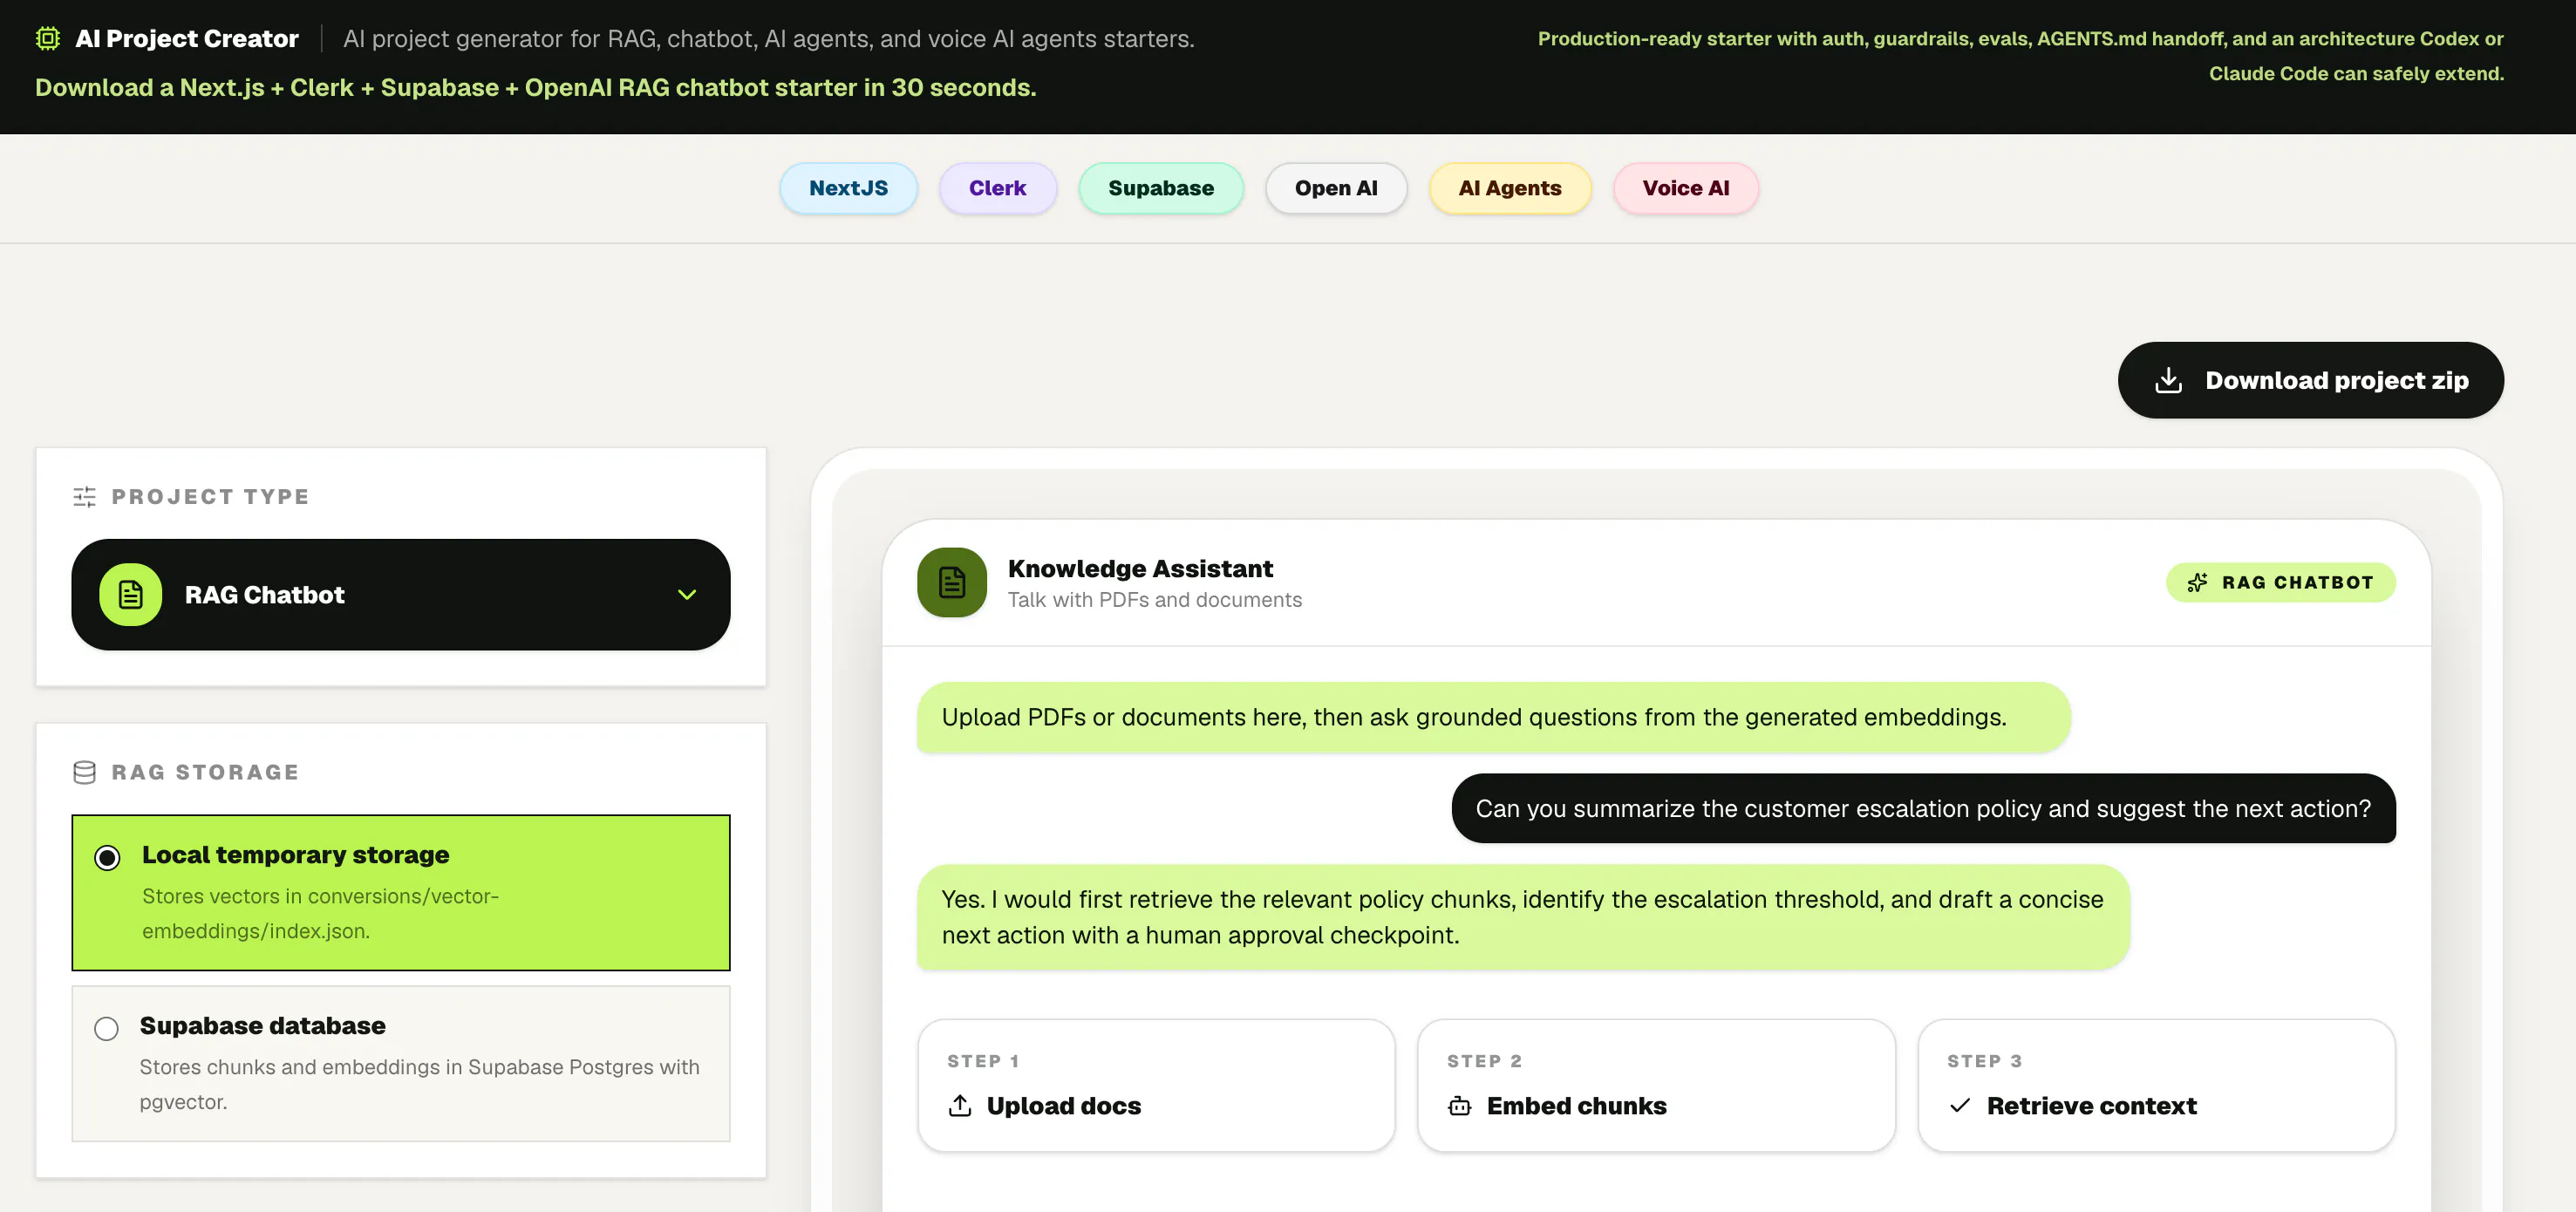Click the 'RAG STORAGE' section label

click(x=205, y=772)
